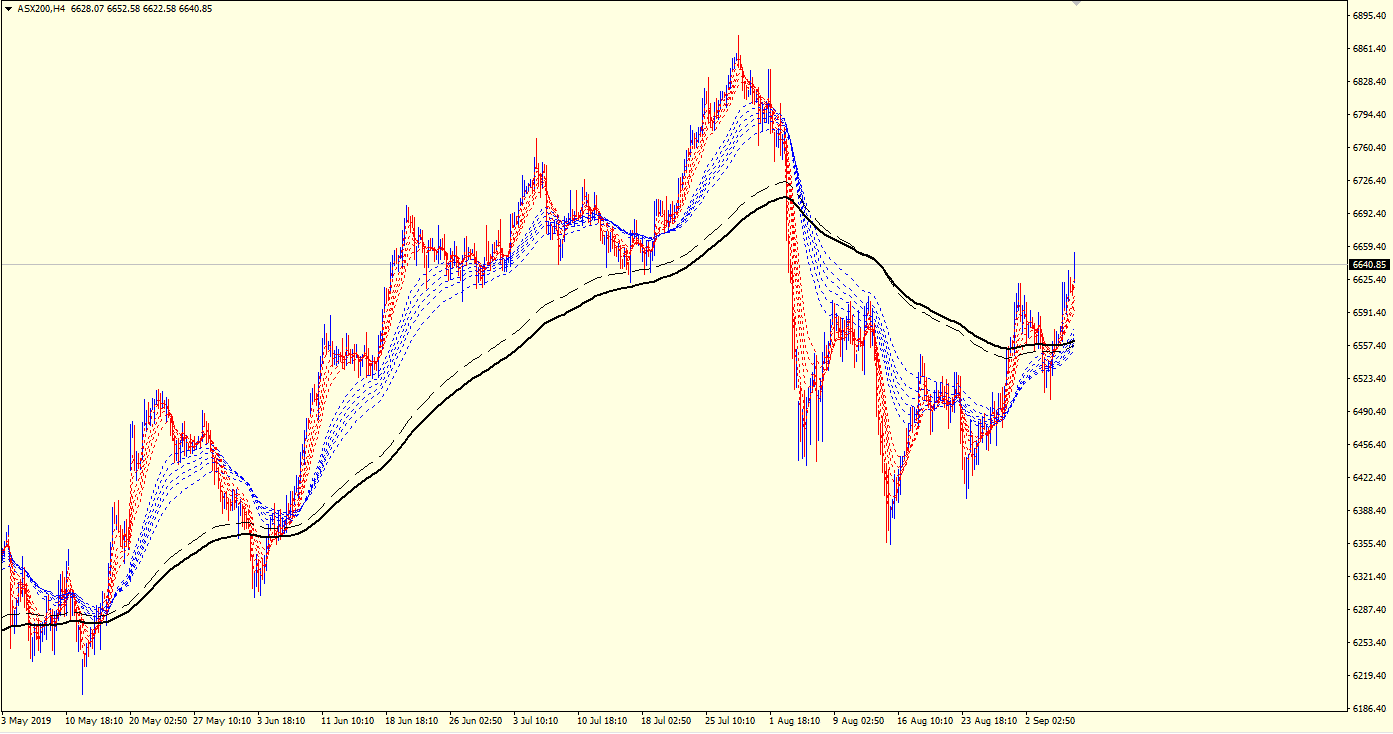
Task: Click the 6219.40 price axis label
Action: pos(1368,676)
